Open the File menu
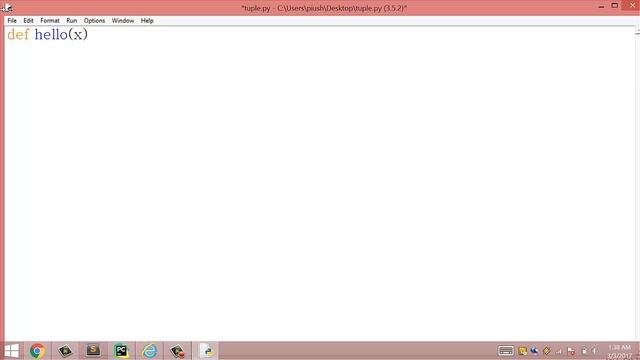This screenshot has height=360, width=640. (12, 20)
